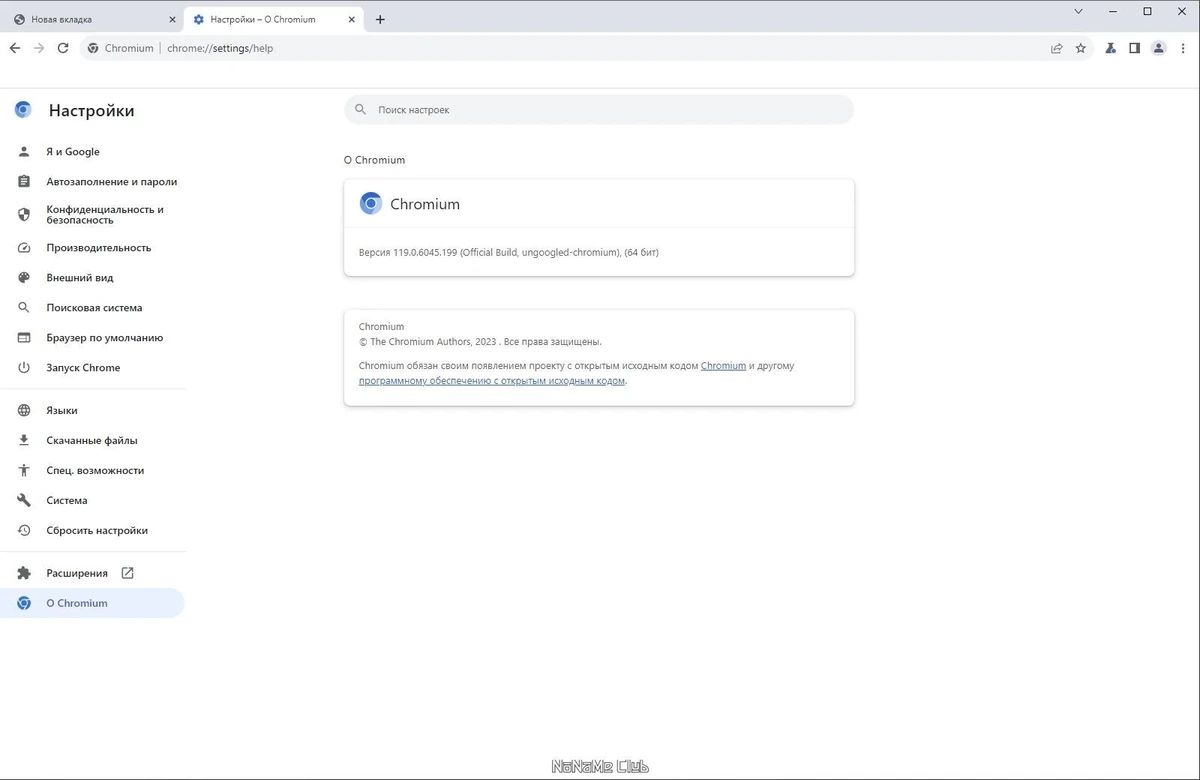Click the Chromium site info chip in address bar
The image size is (1200, 780).
click(121, 48)
